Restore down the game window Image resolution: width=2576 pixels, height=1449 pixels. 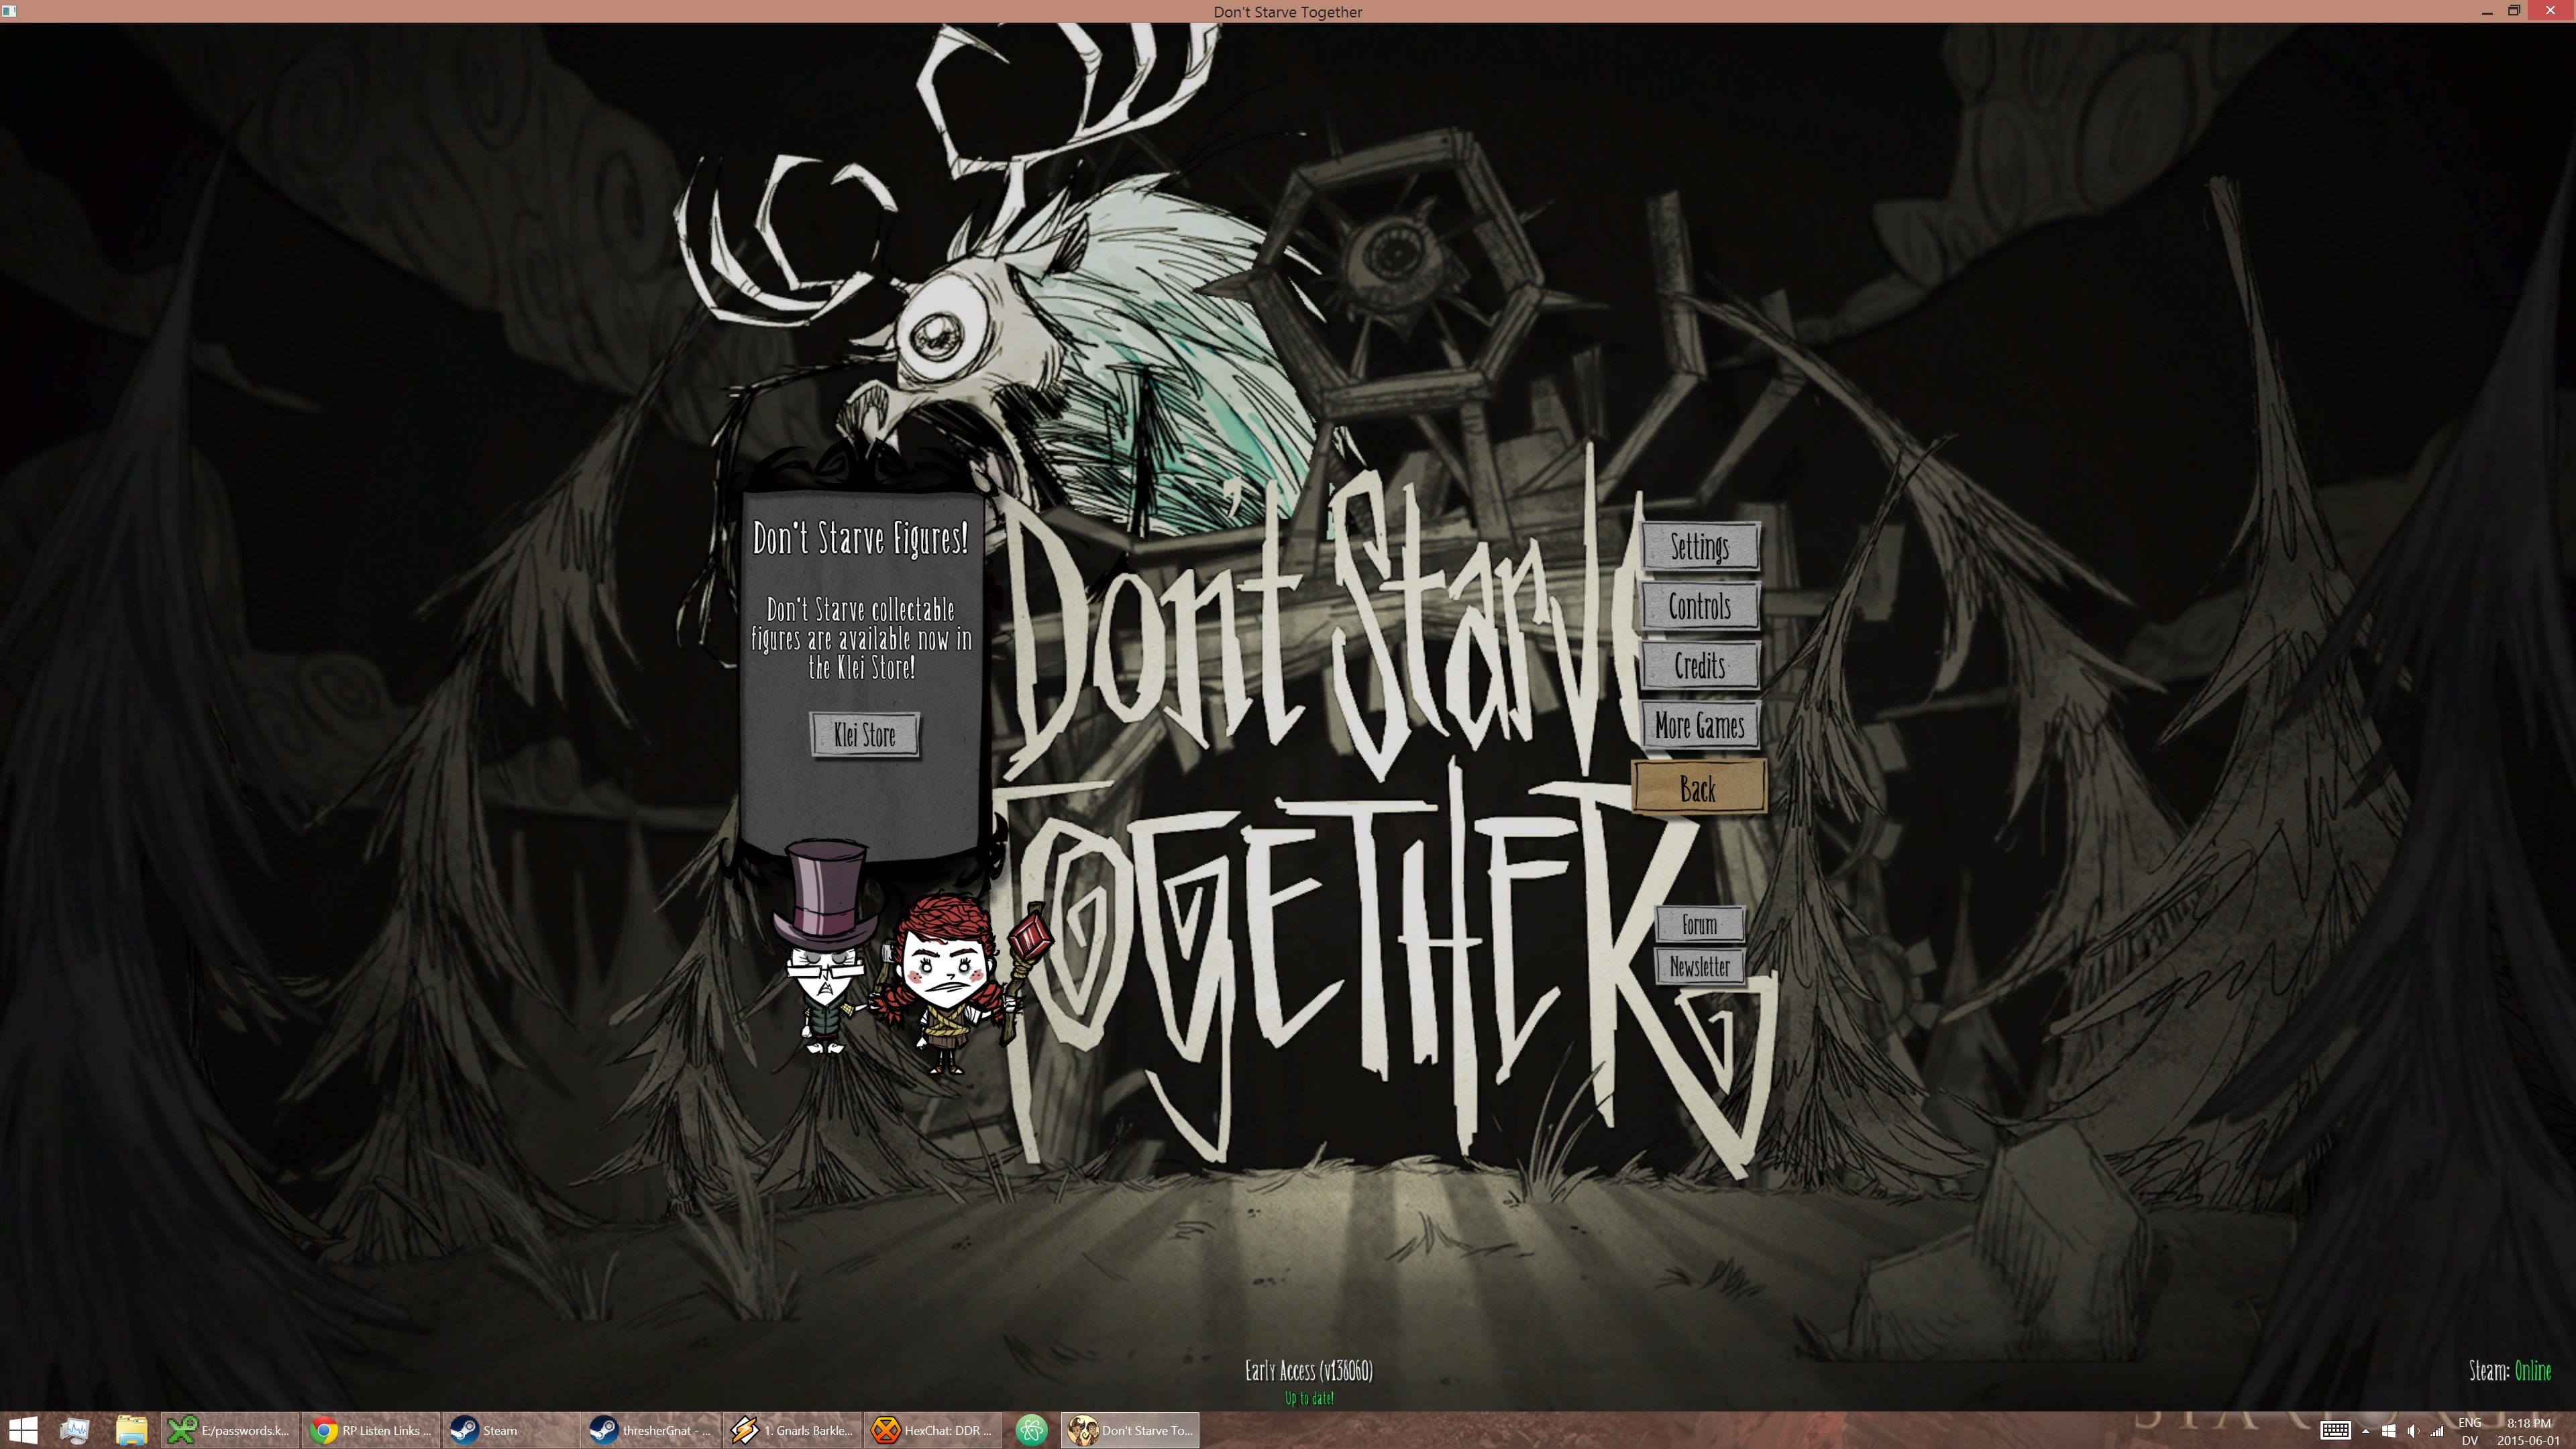point(2514,11)
